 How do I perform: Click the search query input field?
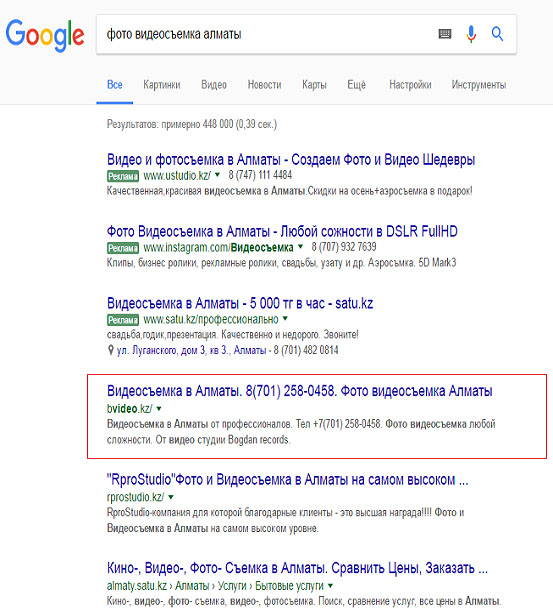coord(268,34)
